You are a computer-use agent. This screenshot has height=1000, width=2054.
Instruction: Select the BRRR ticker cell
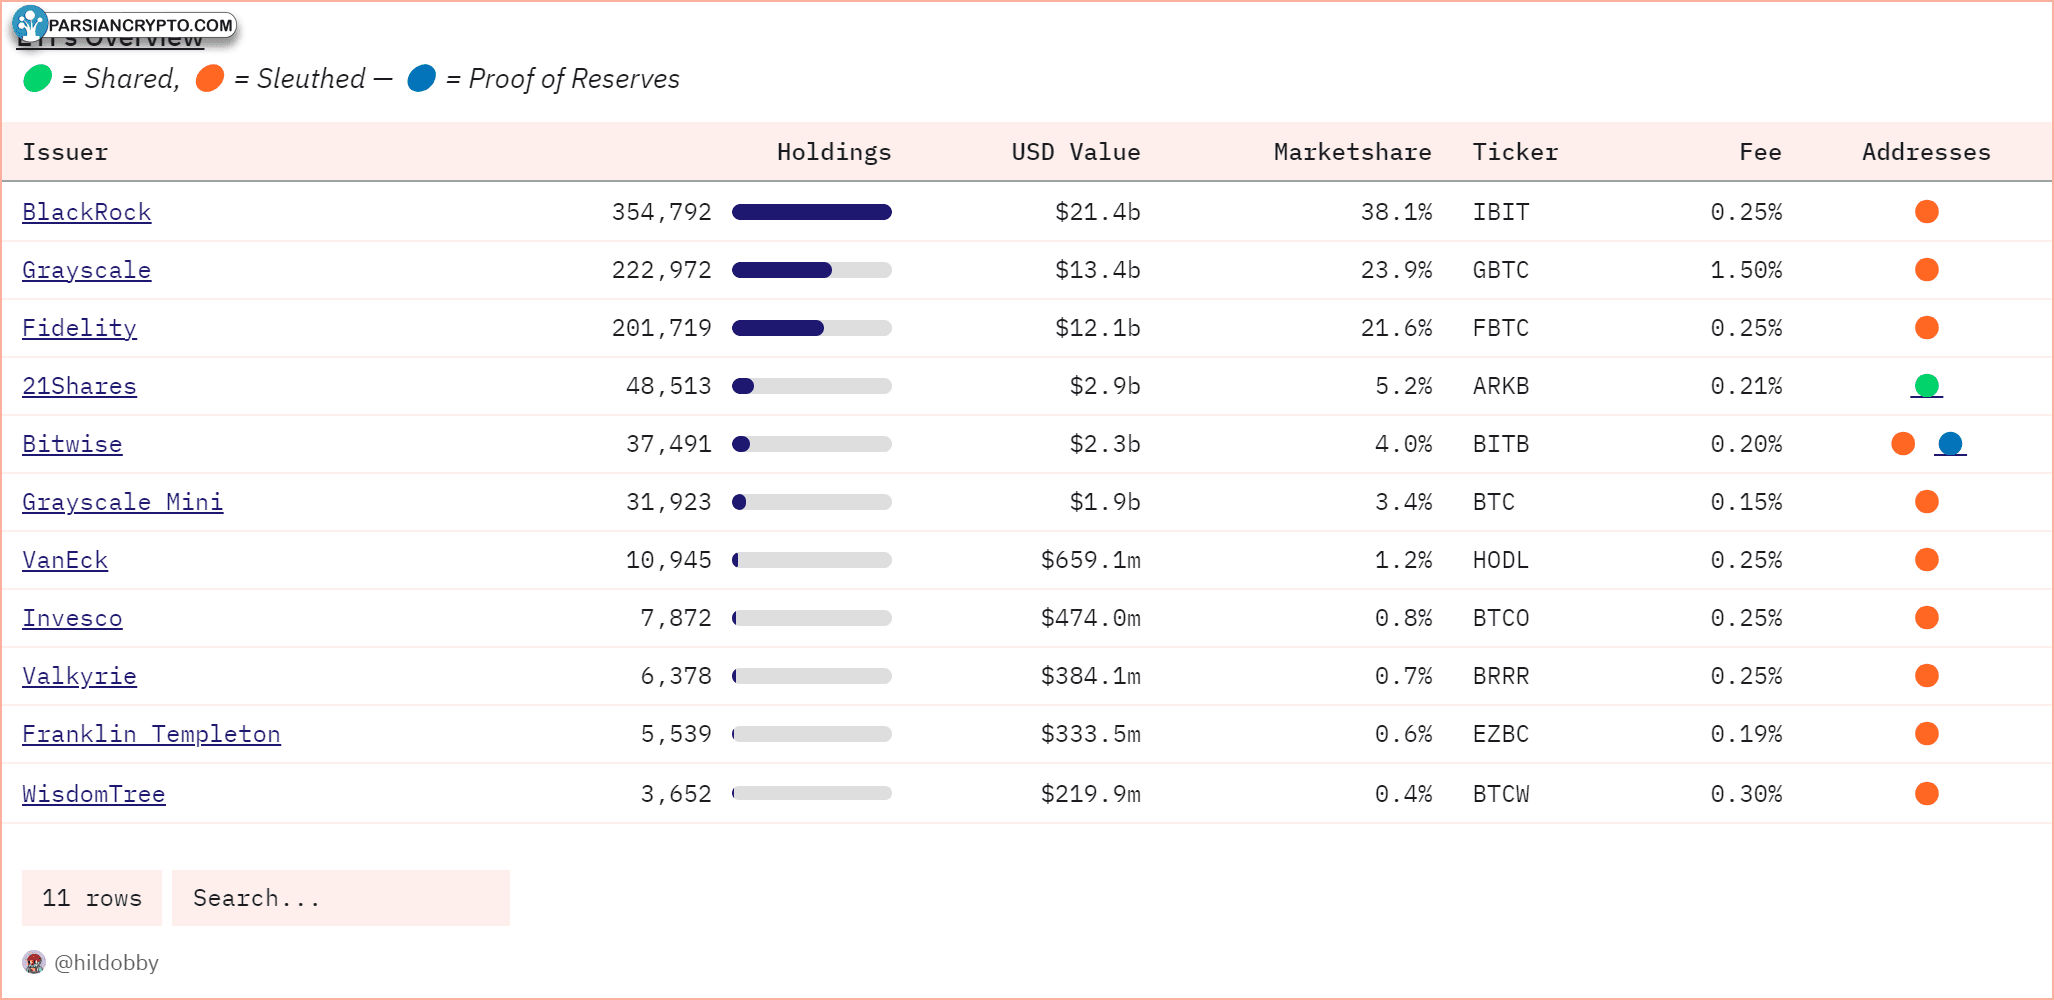(1501, 676)
